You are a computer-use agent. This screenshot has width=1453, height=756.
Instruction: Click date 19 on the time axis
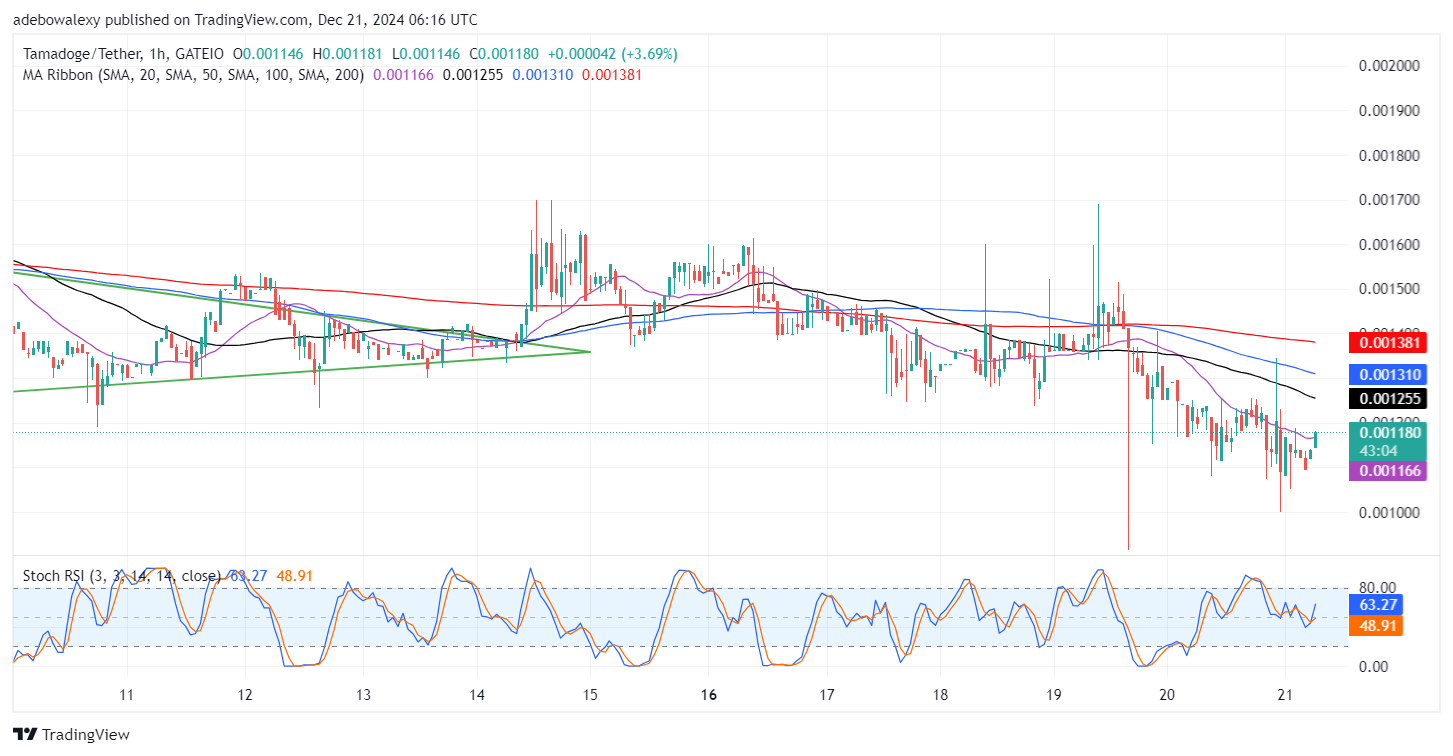(x=1053, y=694)
